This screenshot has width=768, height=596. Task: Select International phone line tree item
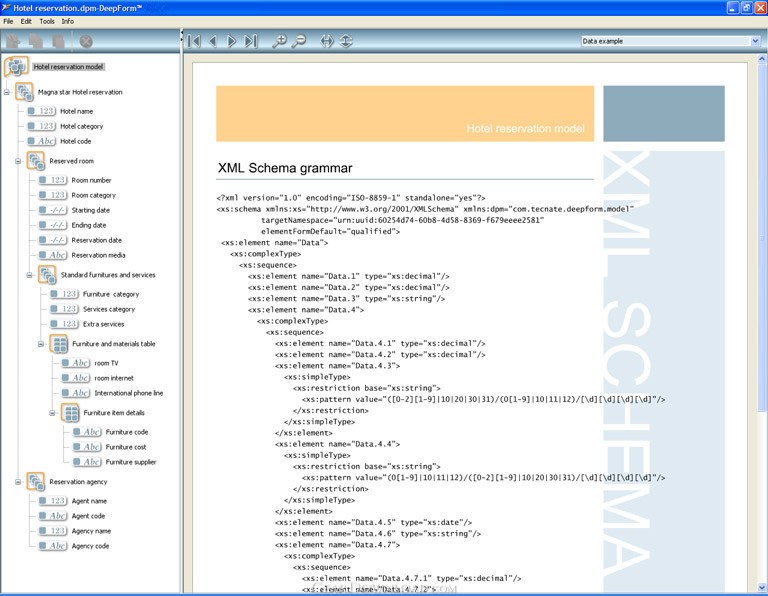pos(129,393)
